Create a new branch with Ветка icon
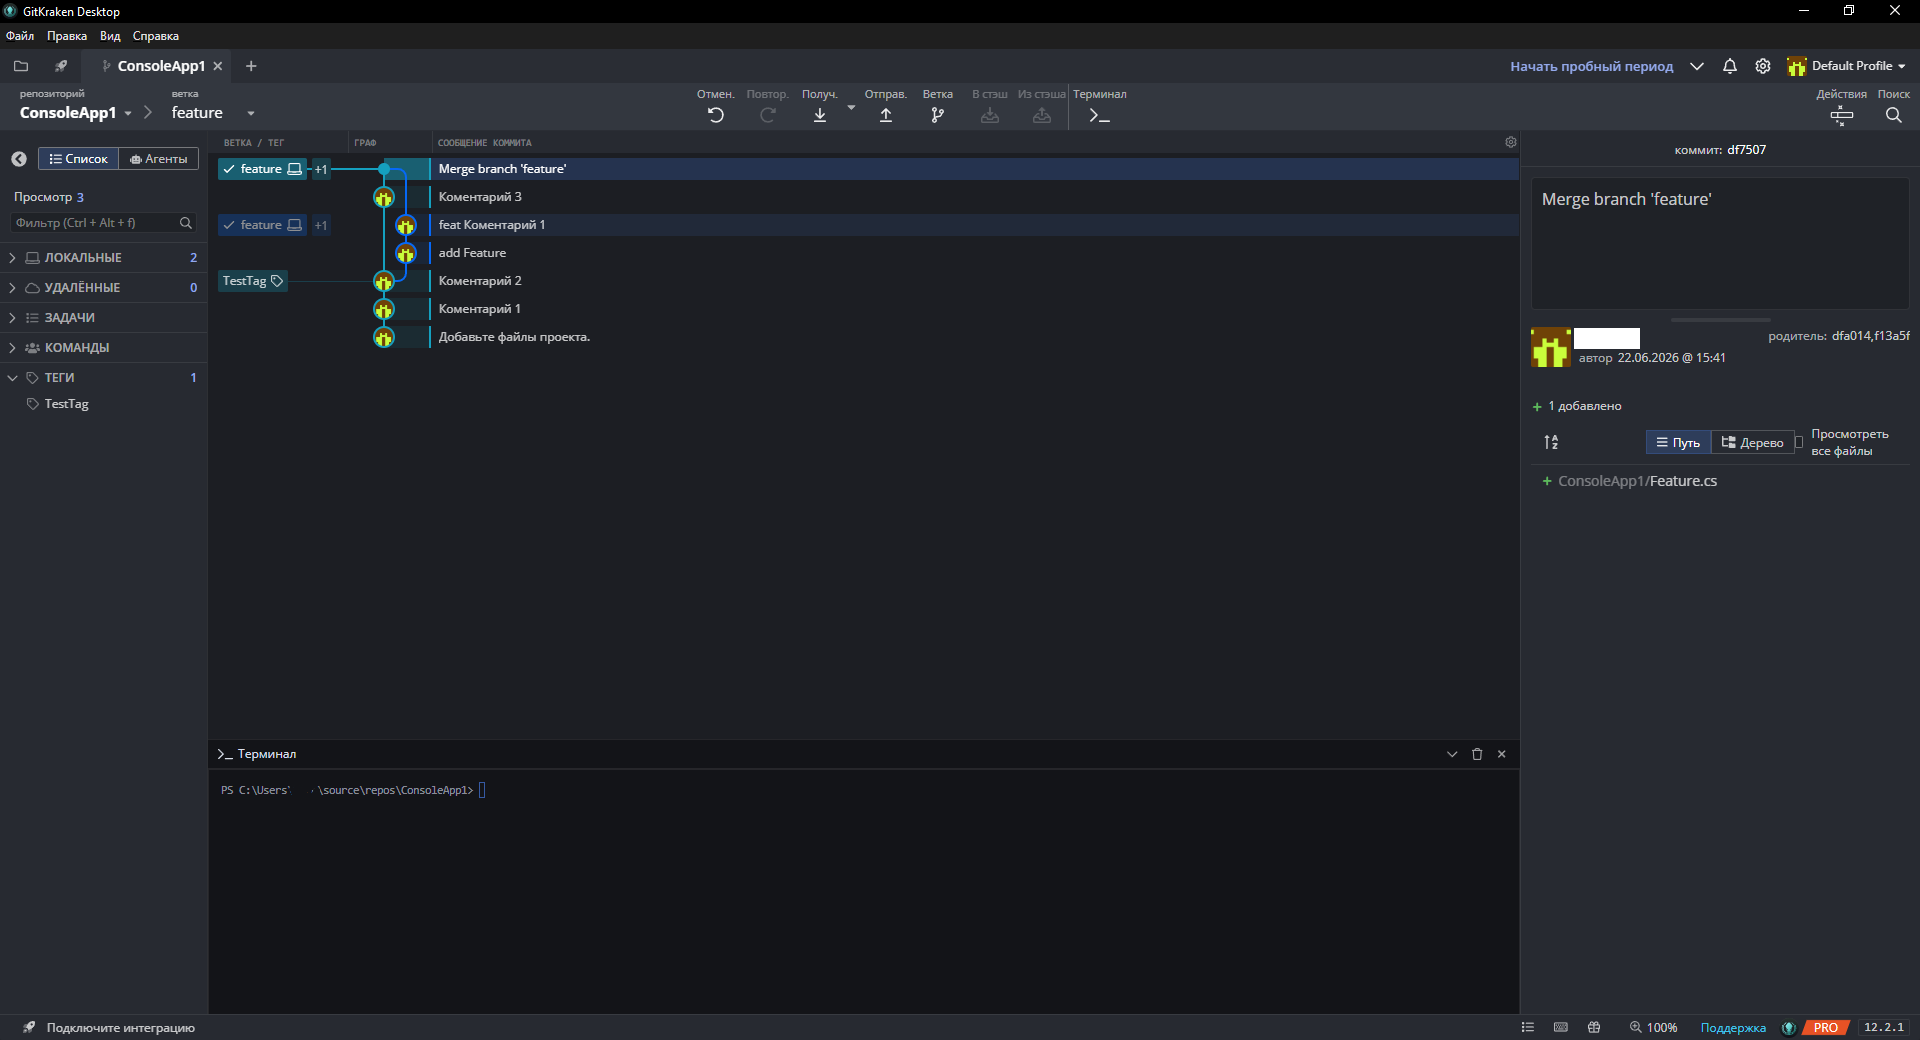Viewport: 1920px width, 1040px height. (x=938, y=115)
